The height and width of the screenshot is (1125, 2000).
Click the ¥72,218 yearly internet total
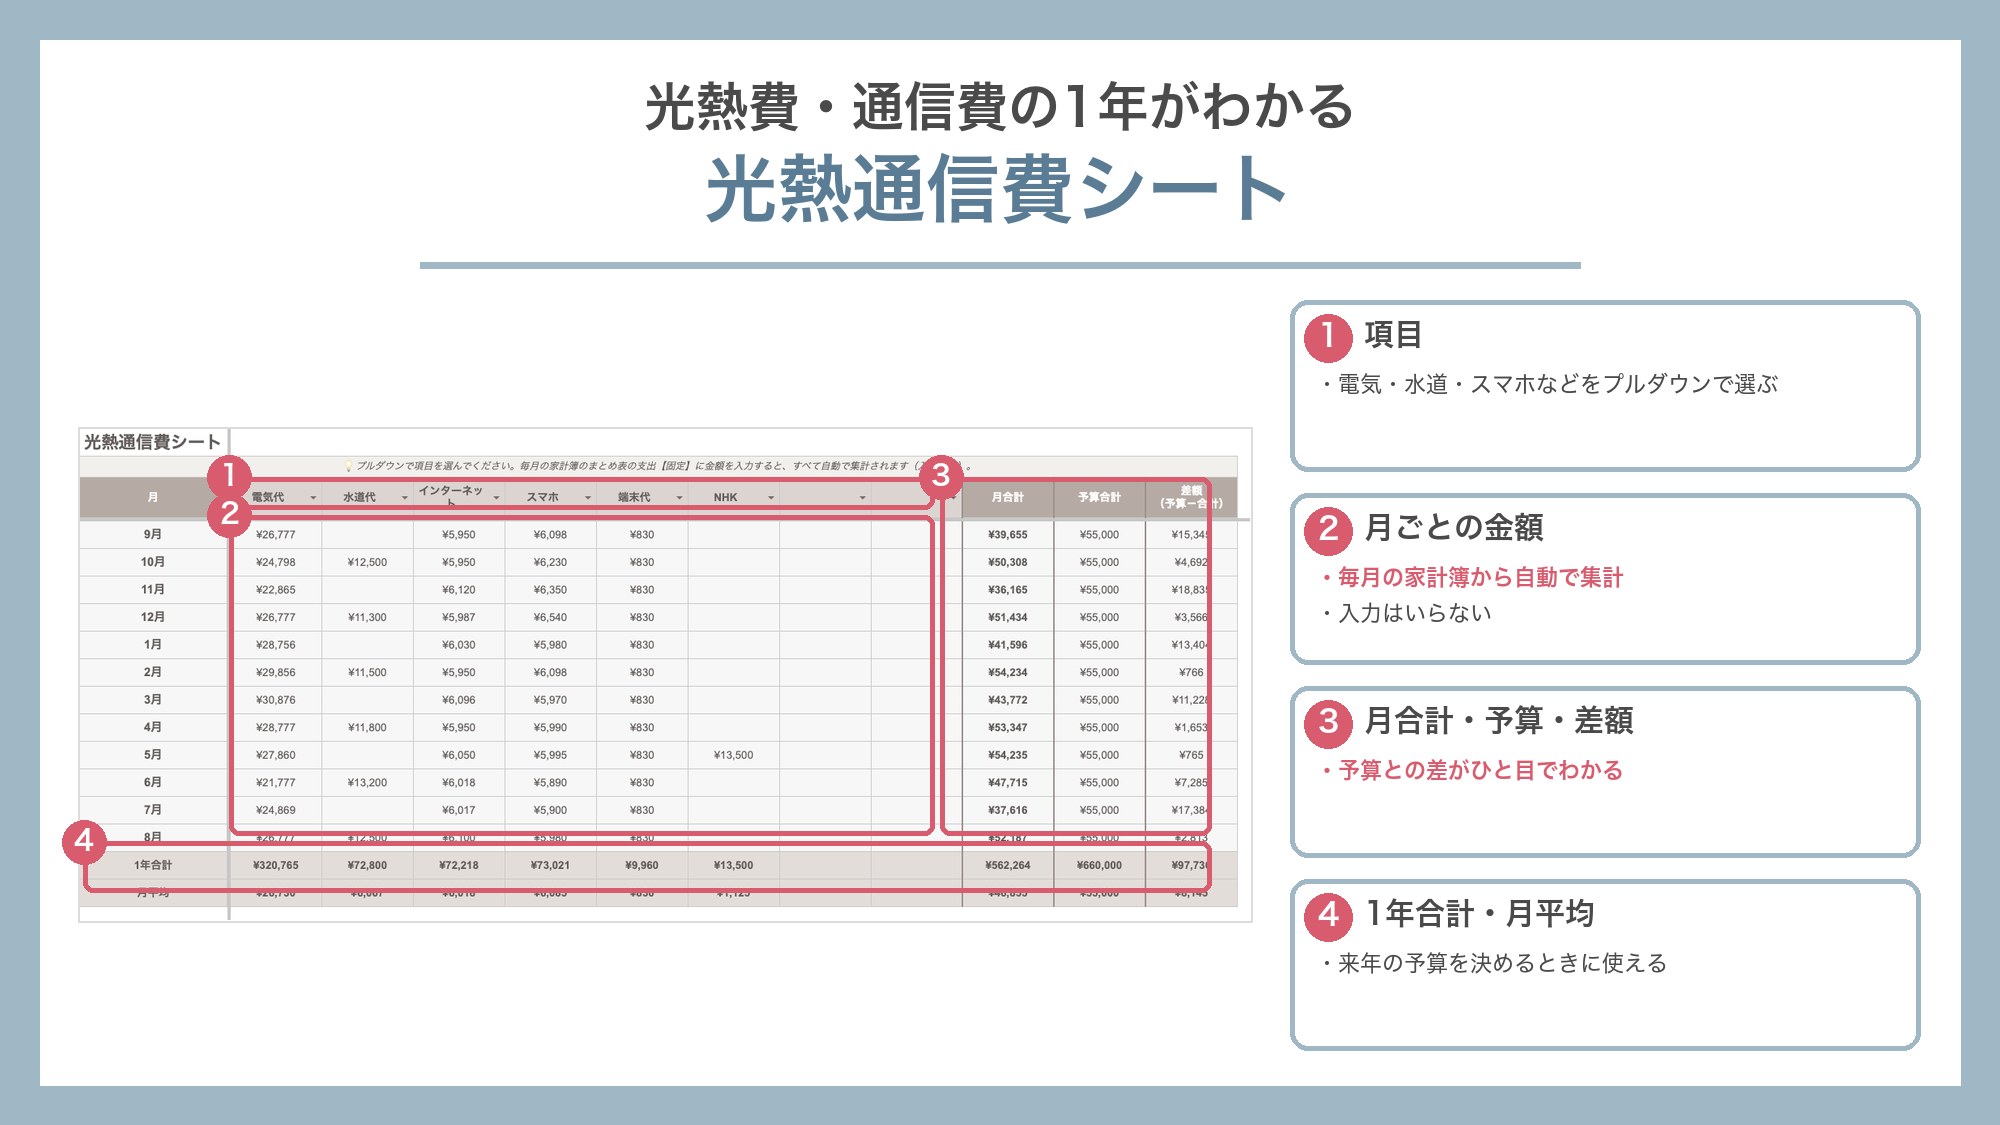459,865
